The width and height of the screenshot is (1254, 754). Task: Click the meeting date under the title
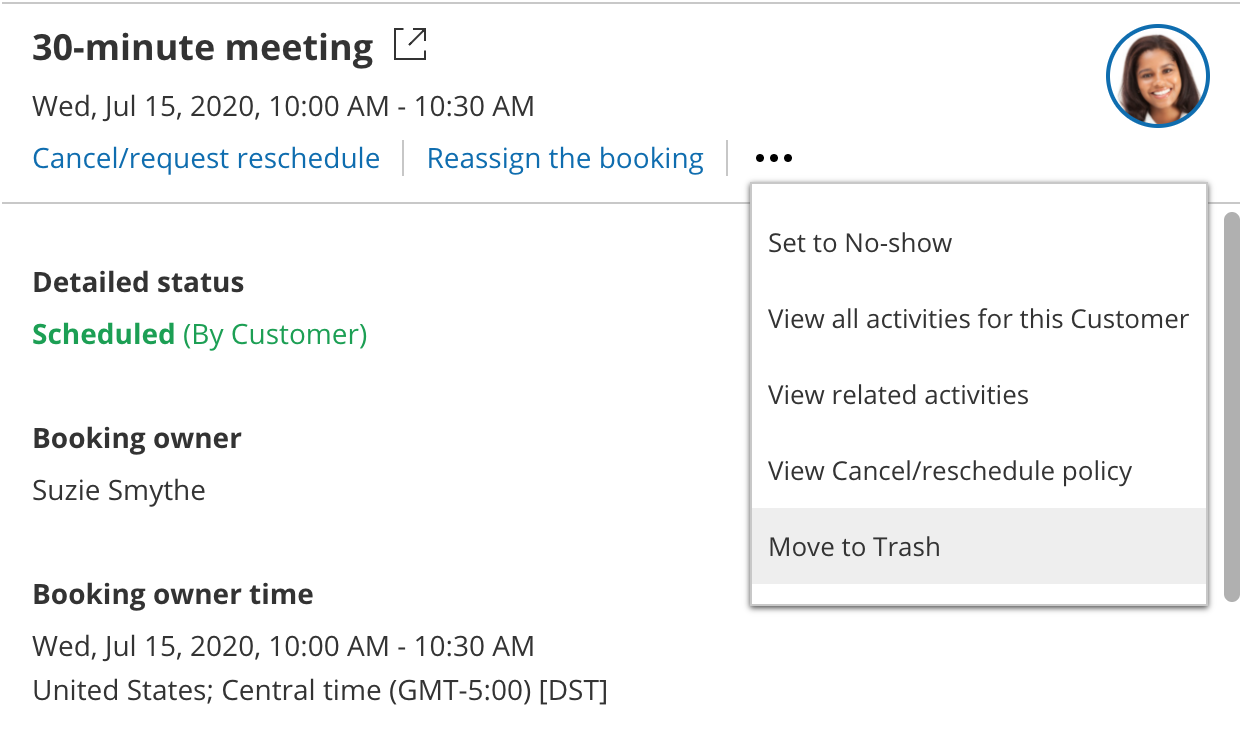click(283, 106)
